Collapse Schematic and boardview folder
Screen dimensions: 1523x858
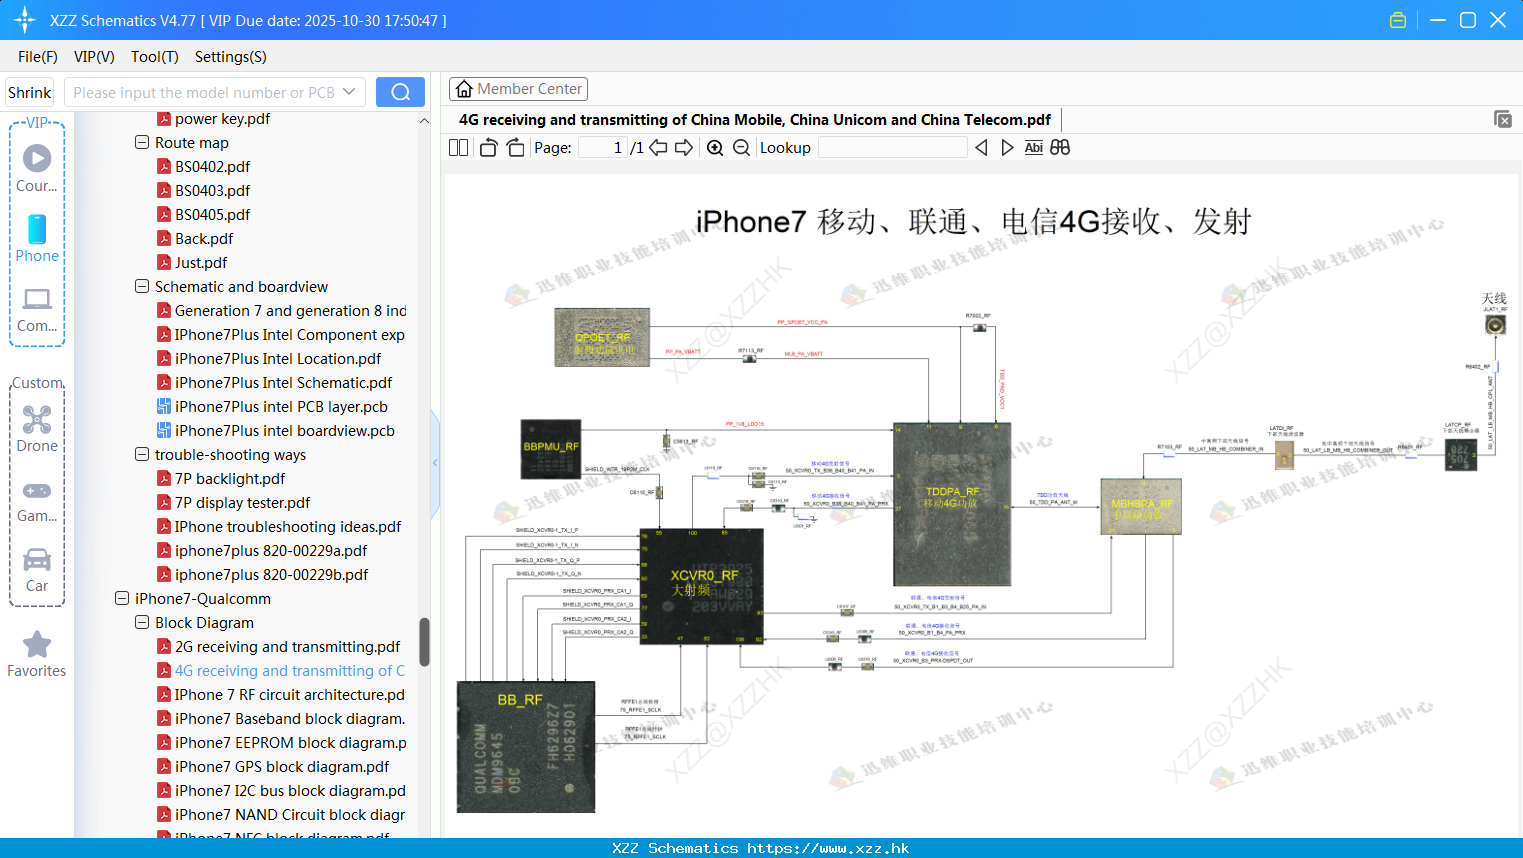click(142, 286)
